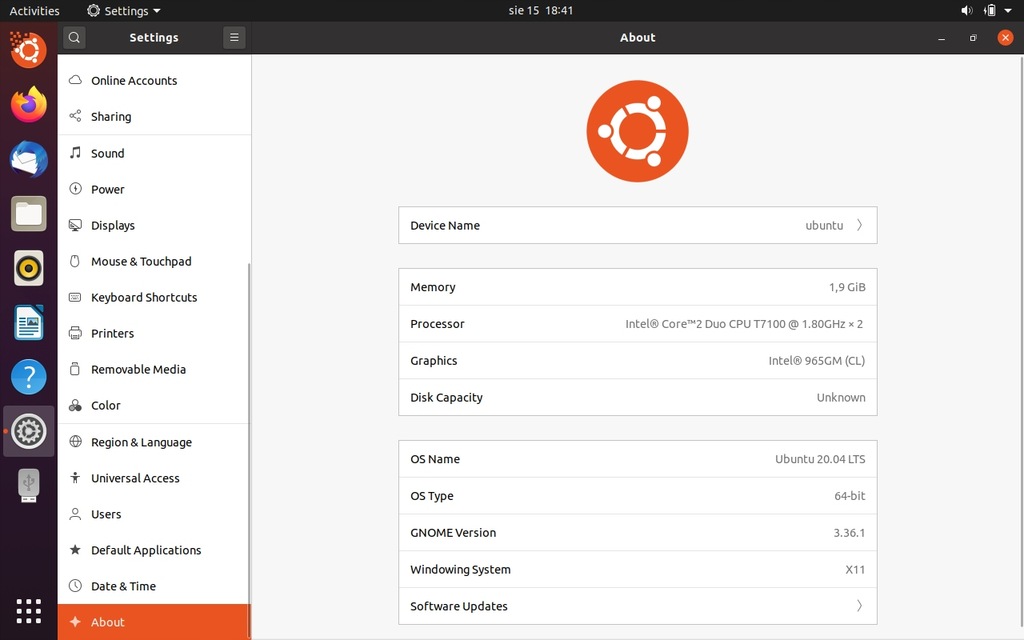The width and height of the screenshot is (1024, 640).
Task: Click the GNOME Version value 3.36.1
Action: pos(849,533)
